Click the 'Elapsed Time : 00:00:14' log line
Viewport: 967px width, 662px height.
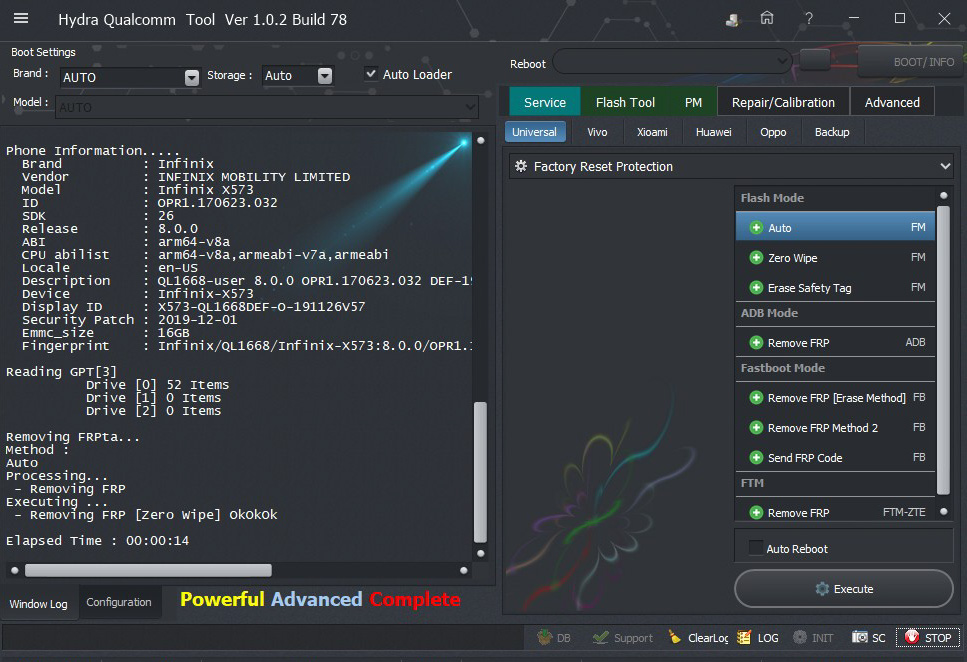coord(97,540)
